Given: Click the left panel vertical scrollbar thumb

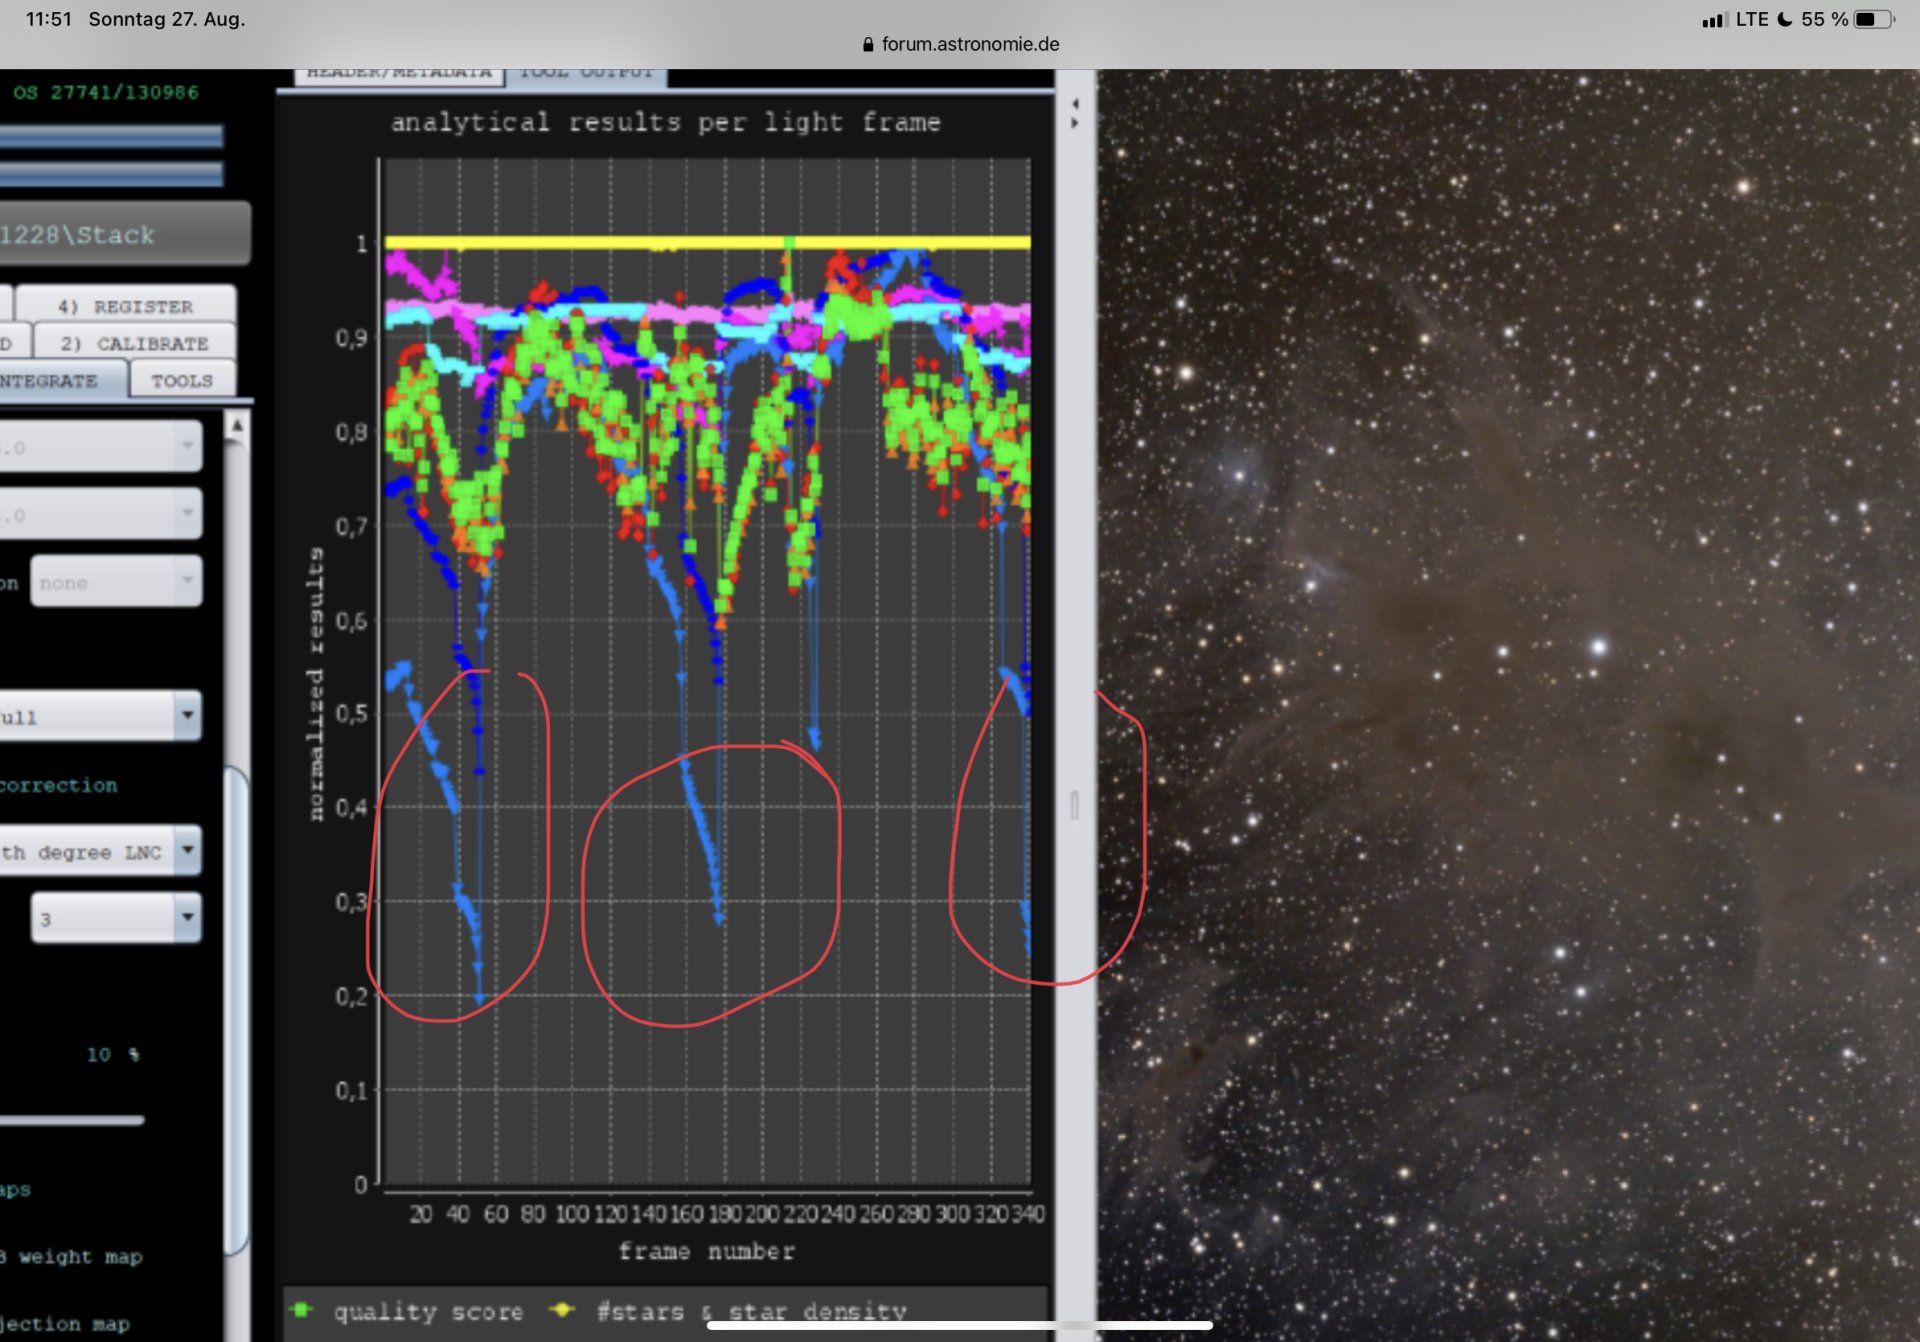Looking at the screenshot, I should pyautogui.click(x=236, y=1010).
